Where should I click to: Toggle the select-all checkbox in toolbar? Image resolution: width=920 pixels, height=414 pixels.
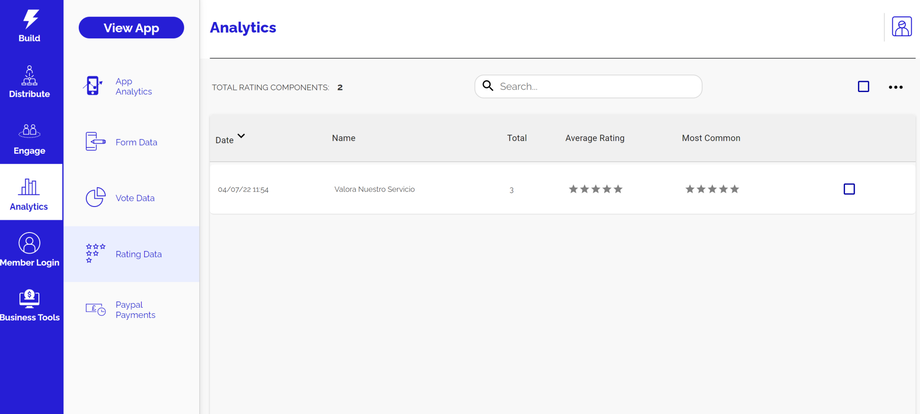pos(863,87)
